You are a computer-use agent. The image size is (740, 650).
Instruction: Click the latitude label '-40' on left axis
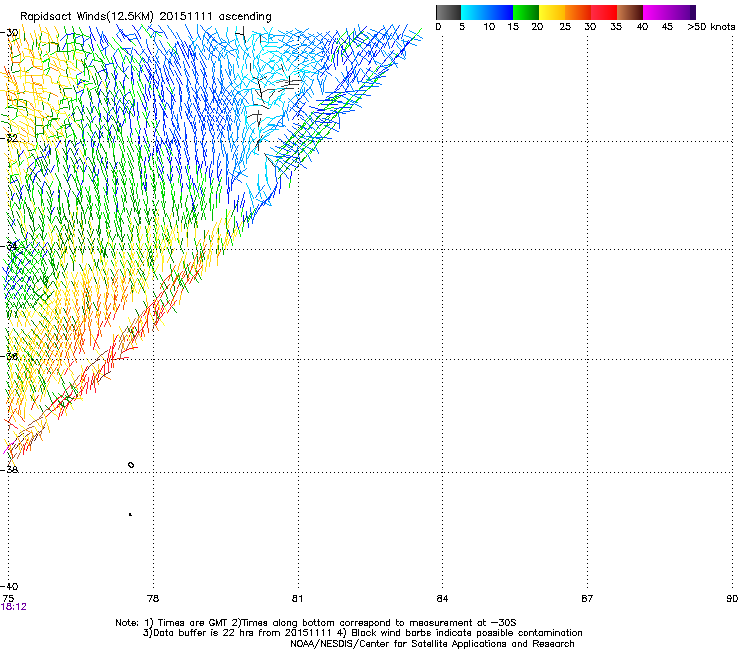(x=10, y=586)
